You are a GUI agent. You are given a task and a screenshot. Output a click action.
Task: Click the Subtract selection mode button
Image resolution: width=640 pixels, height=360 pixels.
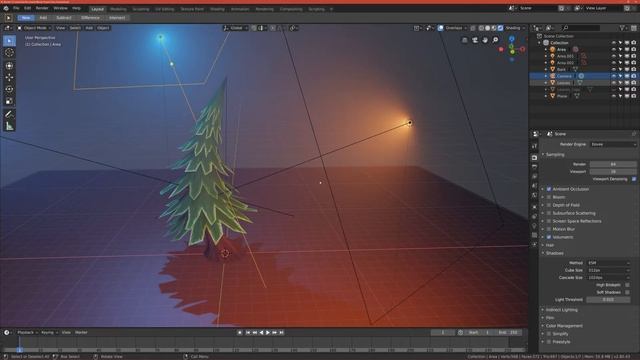64,18
